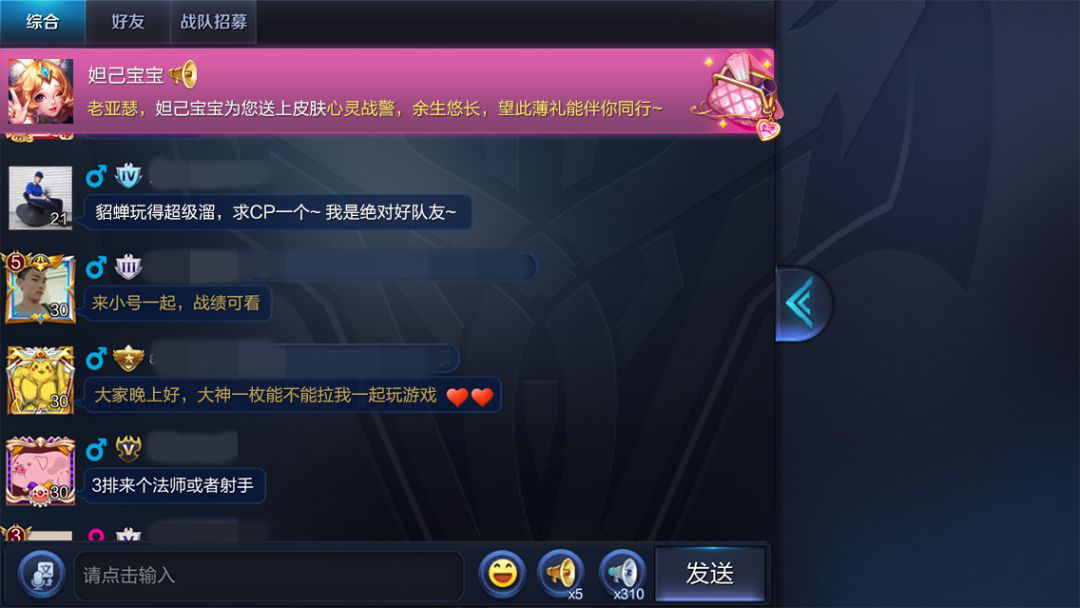1080x608 pixels.
Task: Click the megaphone beside 妲己宝宝 name
Action: (x=183, y=74)
